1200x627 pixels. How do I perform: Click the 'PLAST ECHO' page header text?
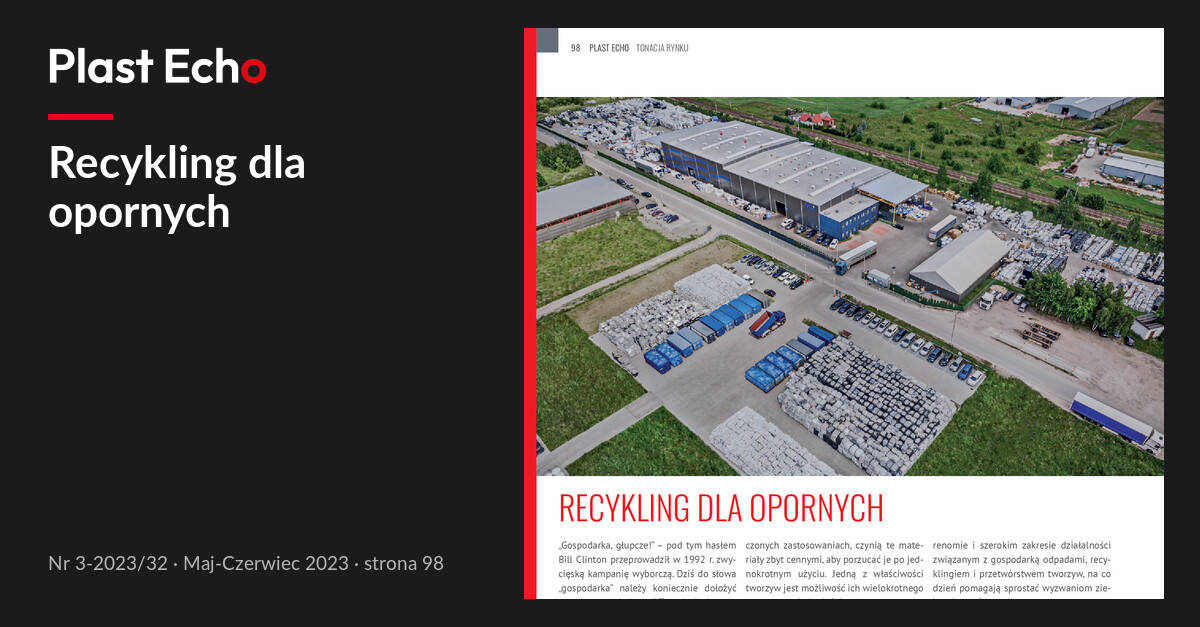(609, 48)
